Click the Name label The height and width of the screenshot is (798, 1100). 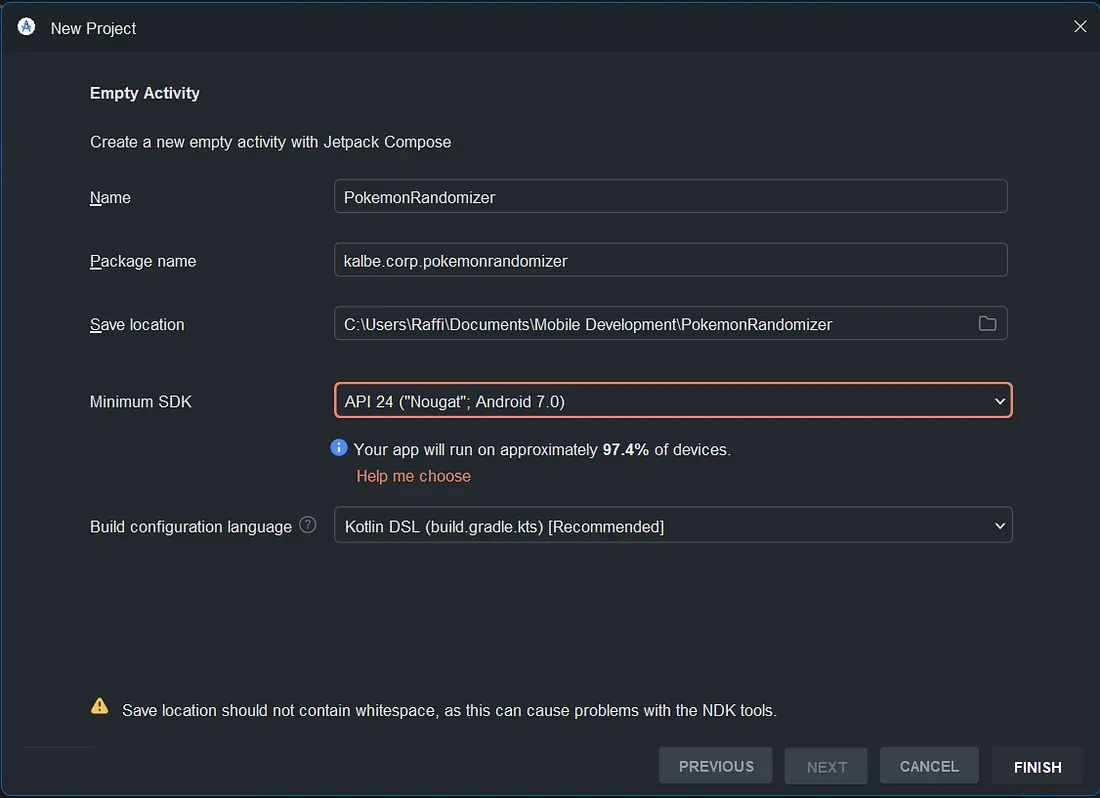pyautogui.click(x=110, y=198)
